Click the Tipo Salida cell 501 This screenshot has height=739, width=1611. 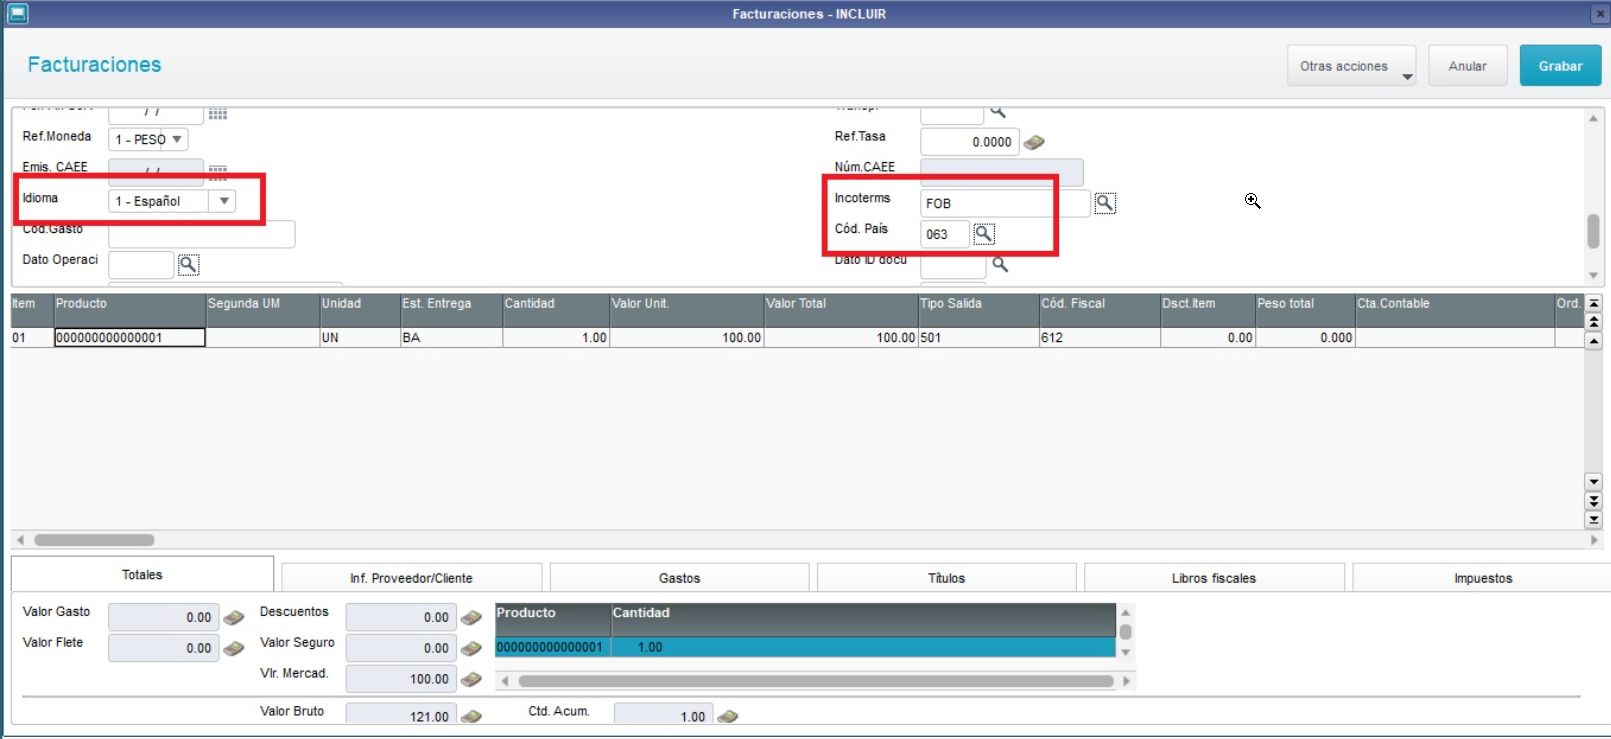click(979, 338)
